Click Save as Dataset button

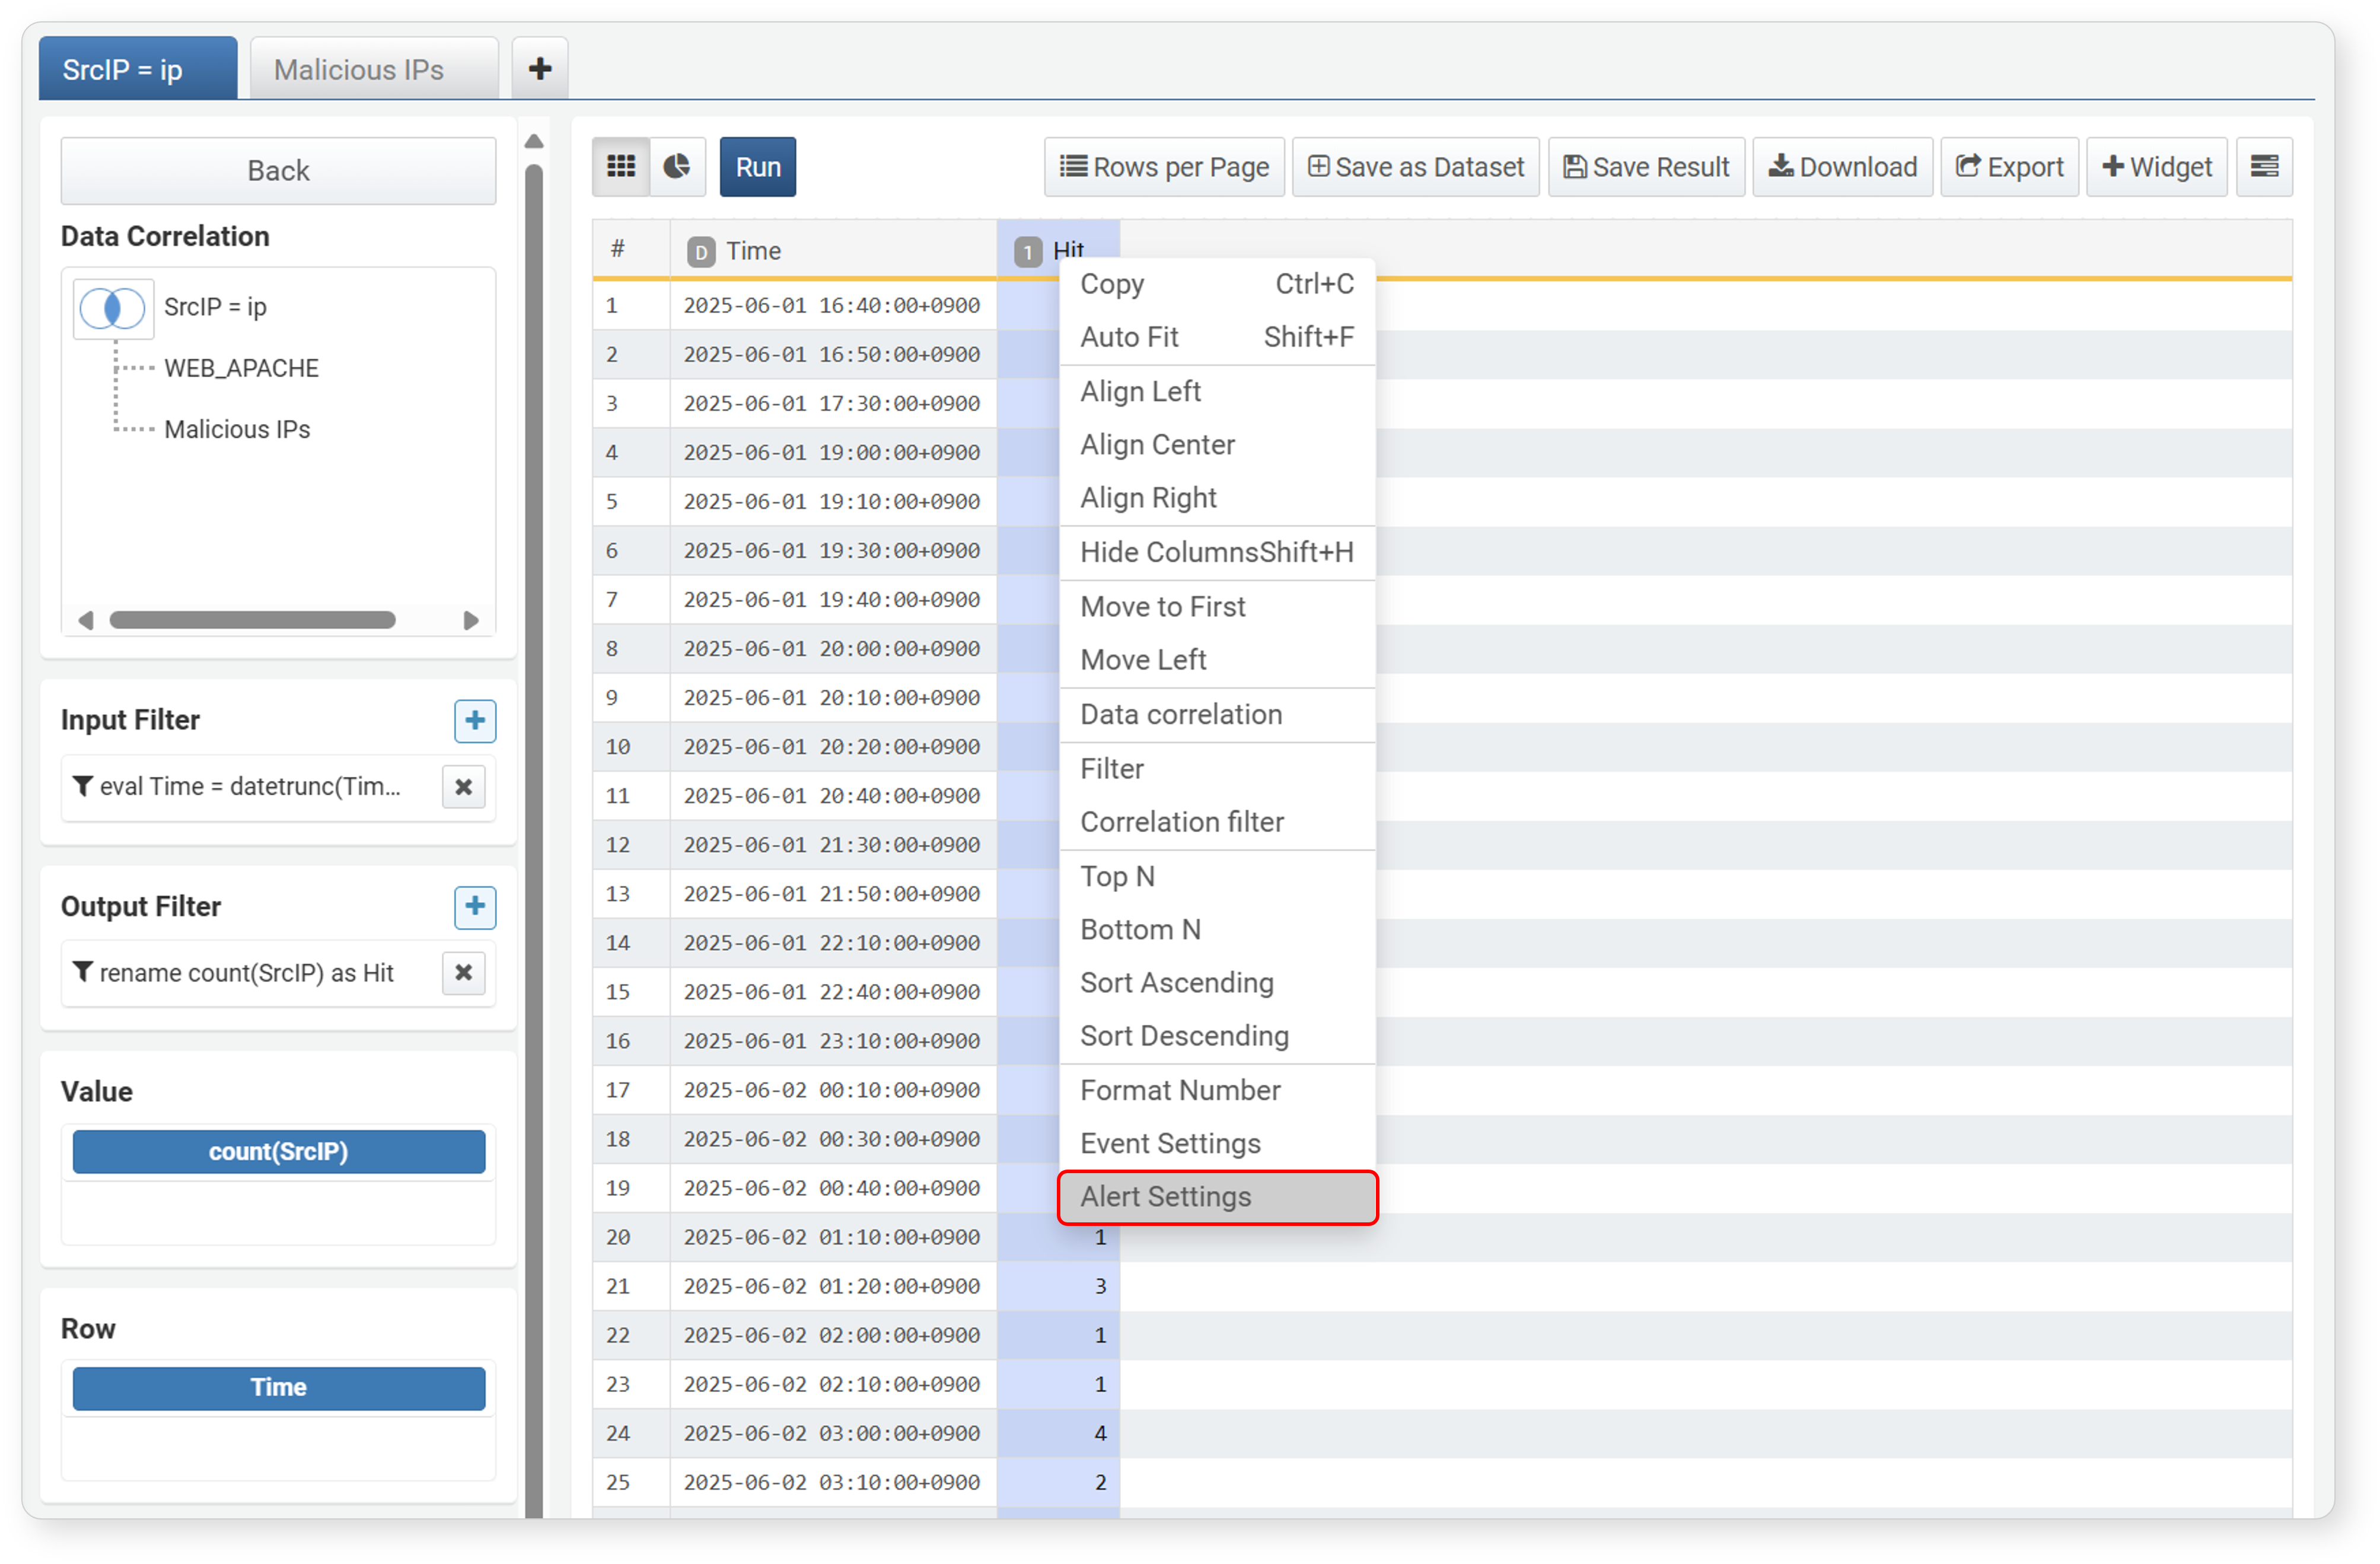point(1415,167)
